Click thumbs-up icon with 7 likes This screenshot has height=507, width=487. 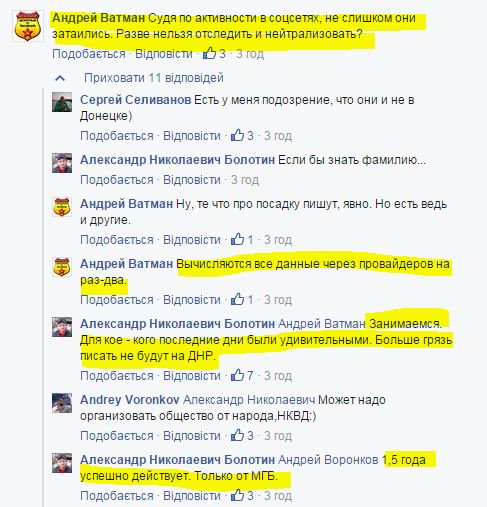point(237,375)
